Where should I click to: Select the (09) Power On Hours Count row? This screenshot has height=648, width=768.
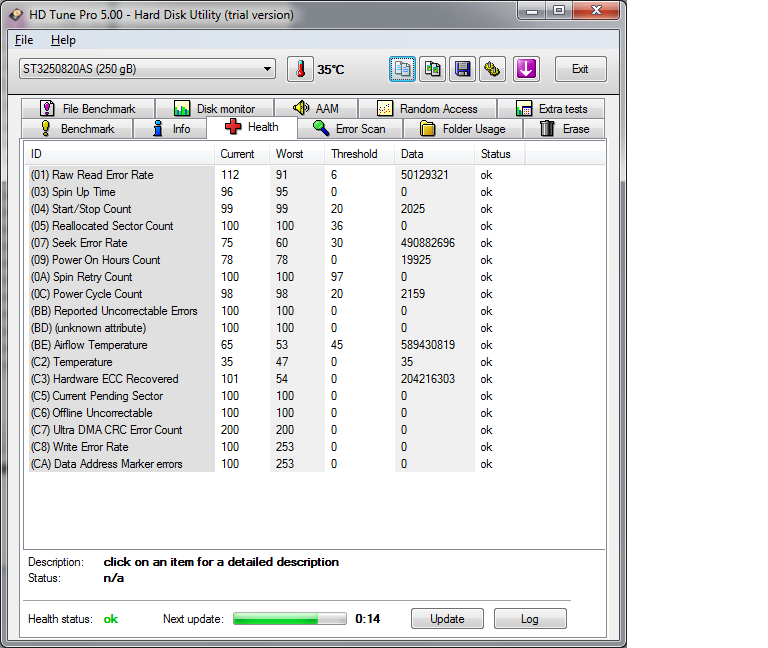click(x=277, y=260)
